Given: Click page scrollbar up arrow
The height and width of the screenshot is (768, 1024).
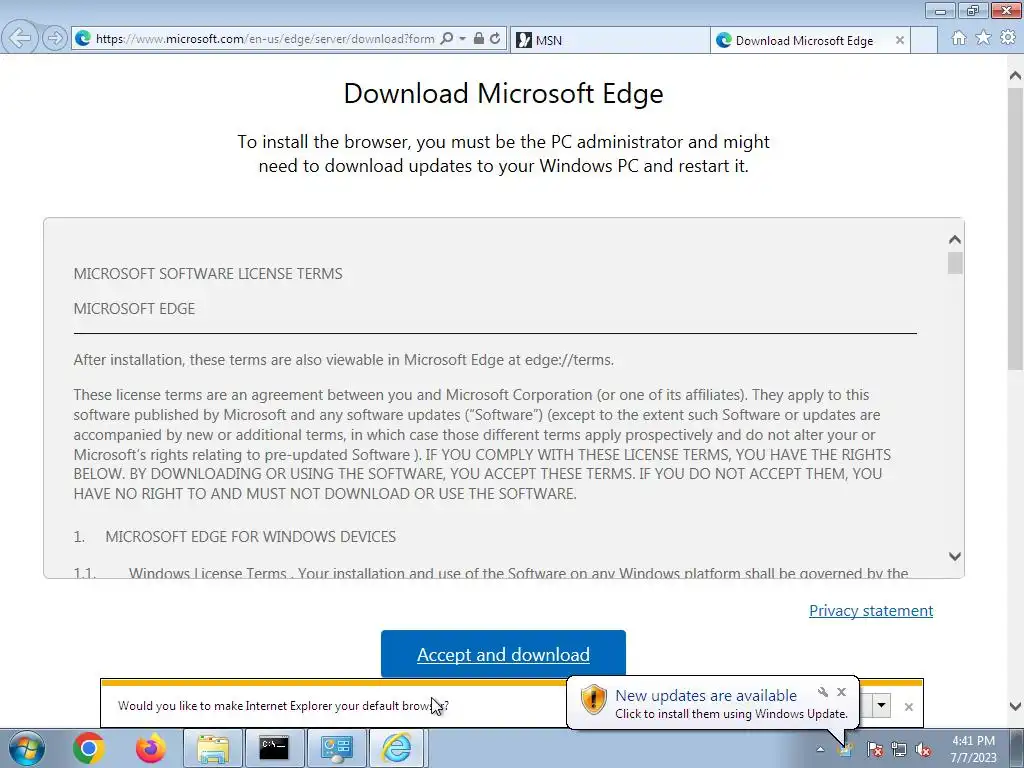Looking at the screenshot, I should point(1015,76).
